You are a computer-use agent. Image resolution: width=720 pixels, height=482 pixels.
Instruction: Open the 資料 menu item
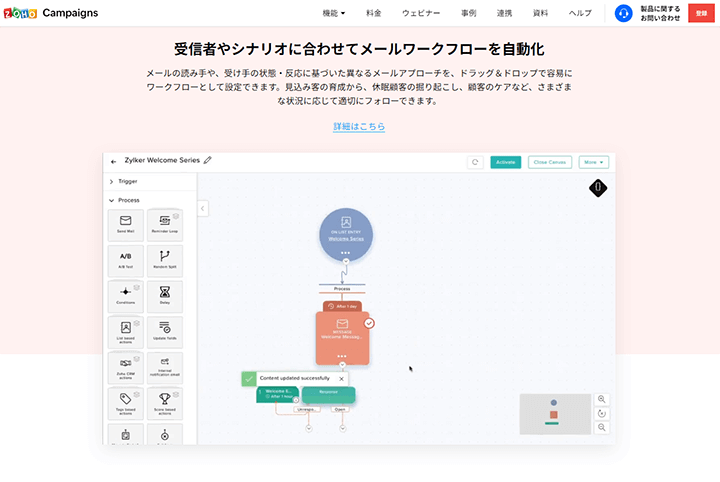tap(540, 13)
